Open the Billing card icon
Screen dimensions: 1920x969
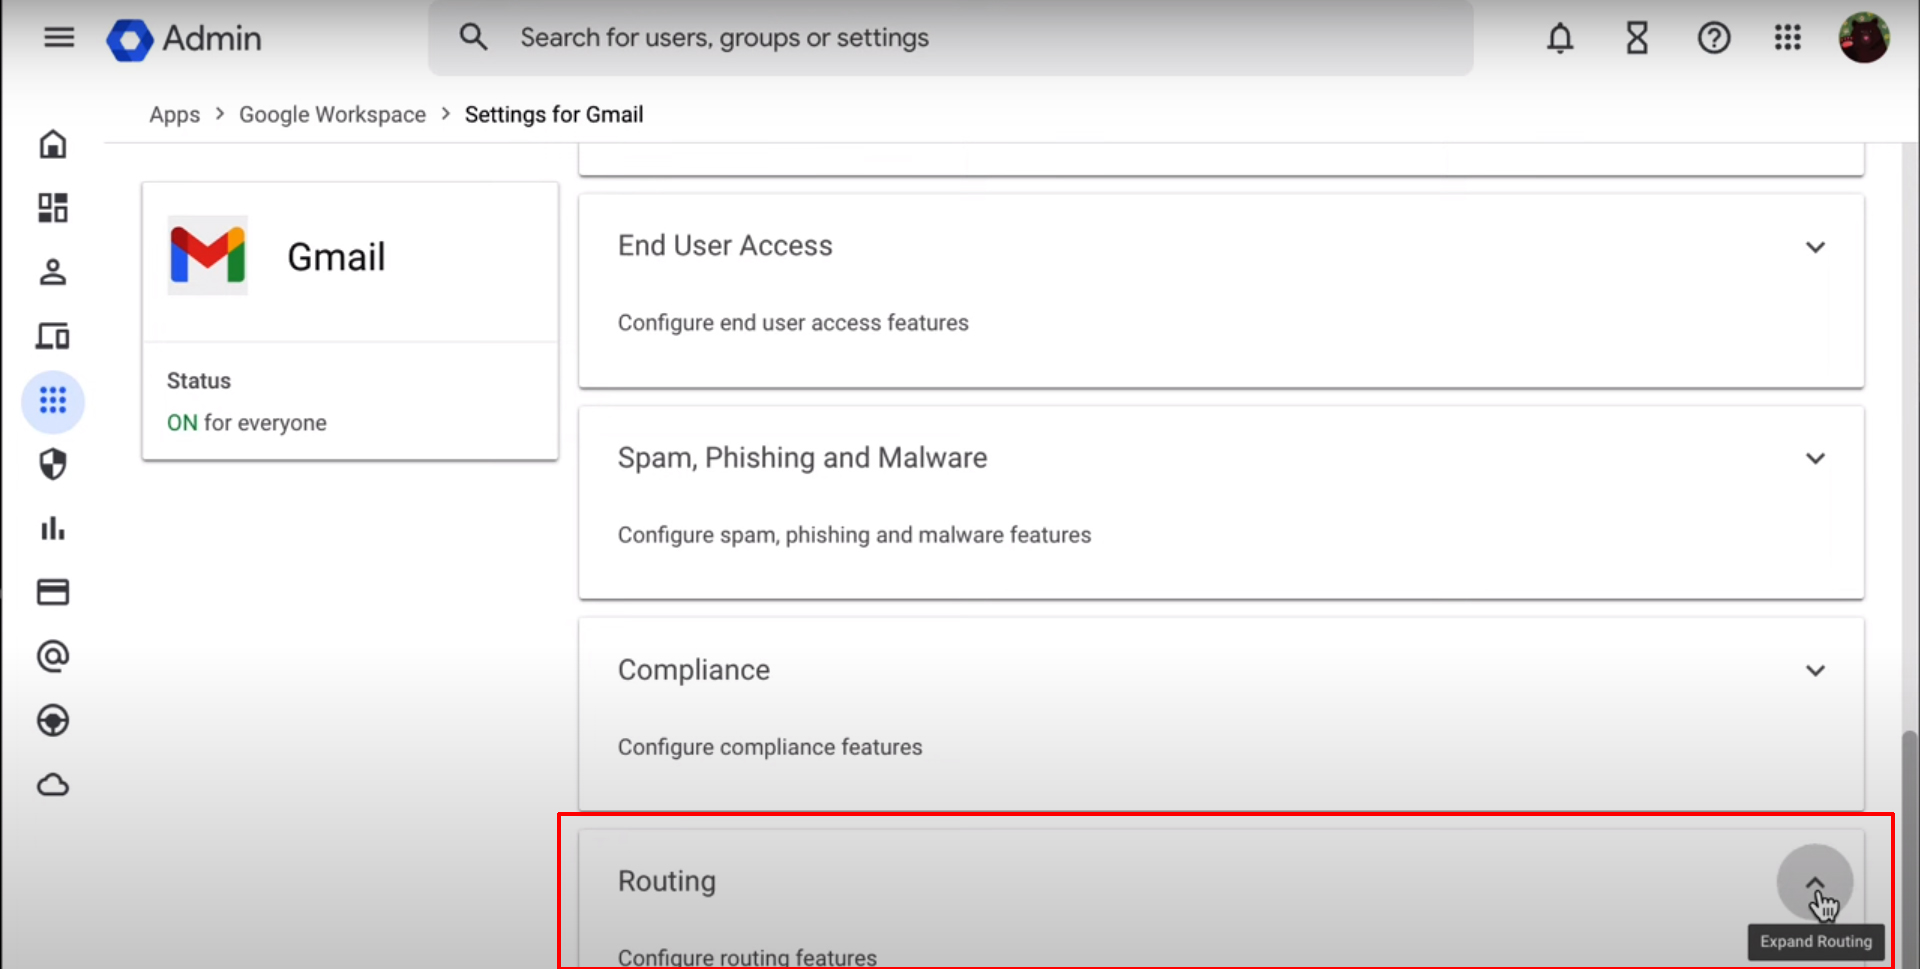(x=53, y=592)
